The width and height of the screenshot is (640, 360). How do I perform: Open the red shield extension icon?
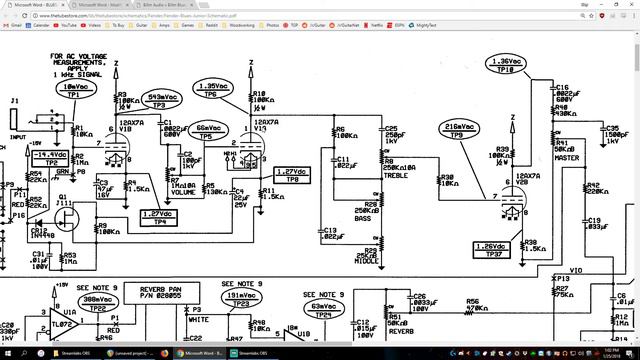602,16
